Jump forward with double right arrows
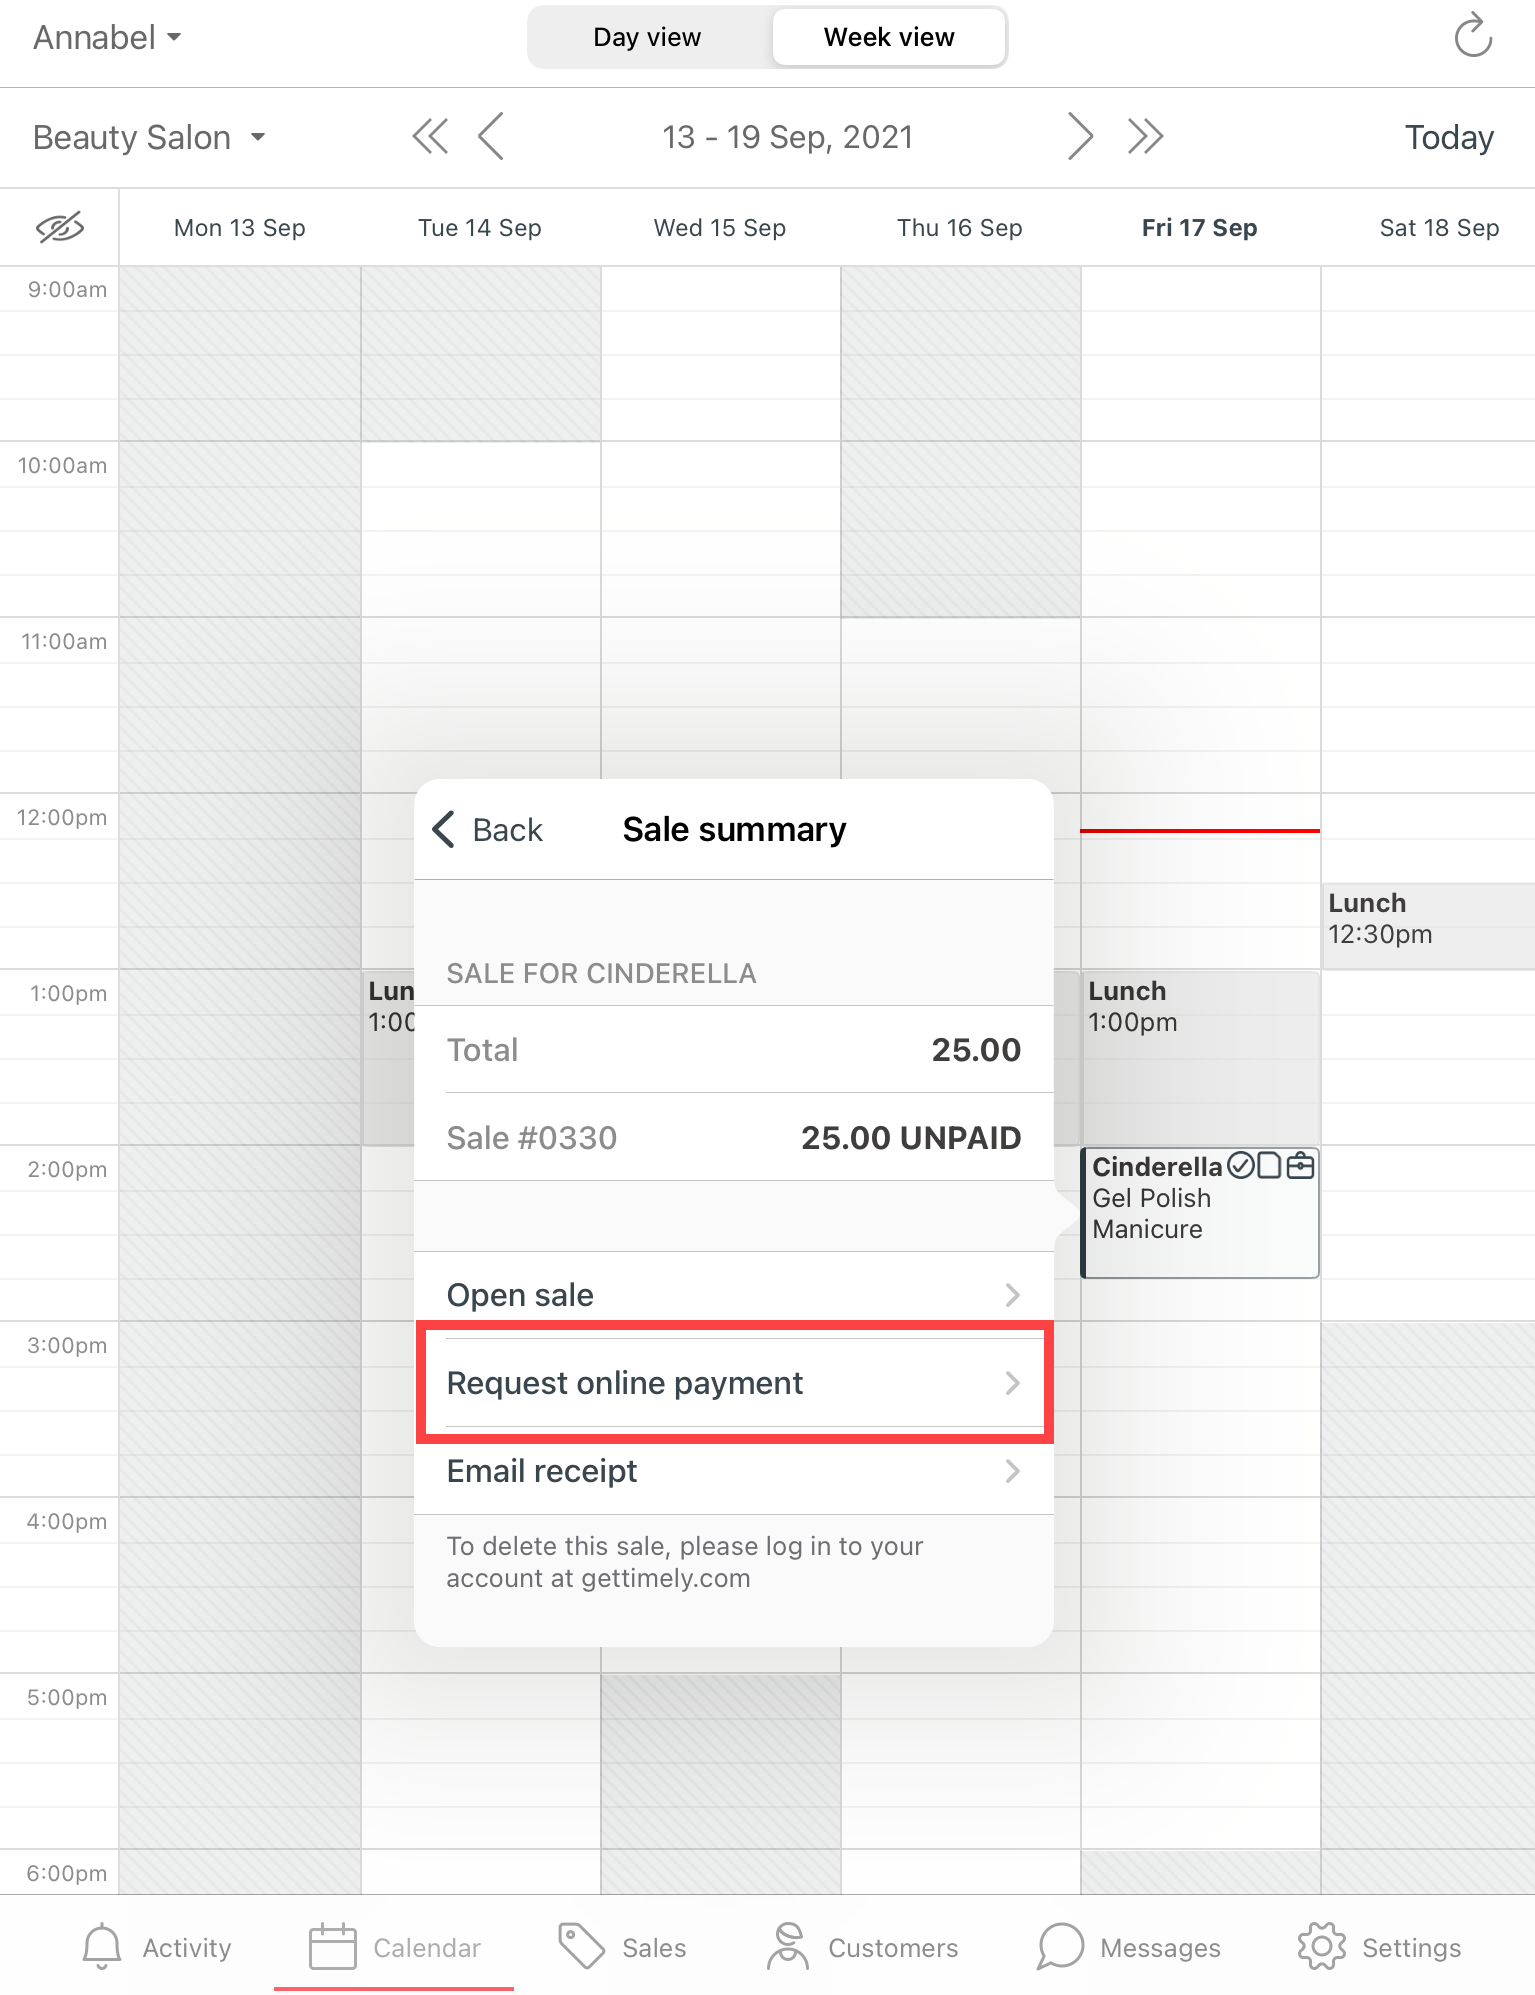 [1145, 137]
